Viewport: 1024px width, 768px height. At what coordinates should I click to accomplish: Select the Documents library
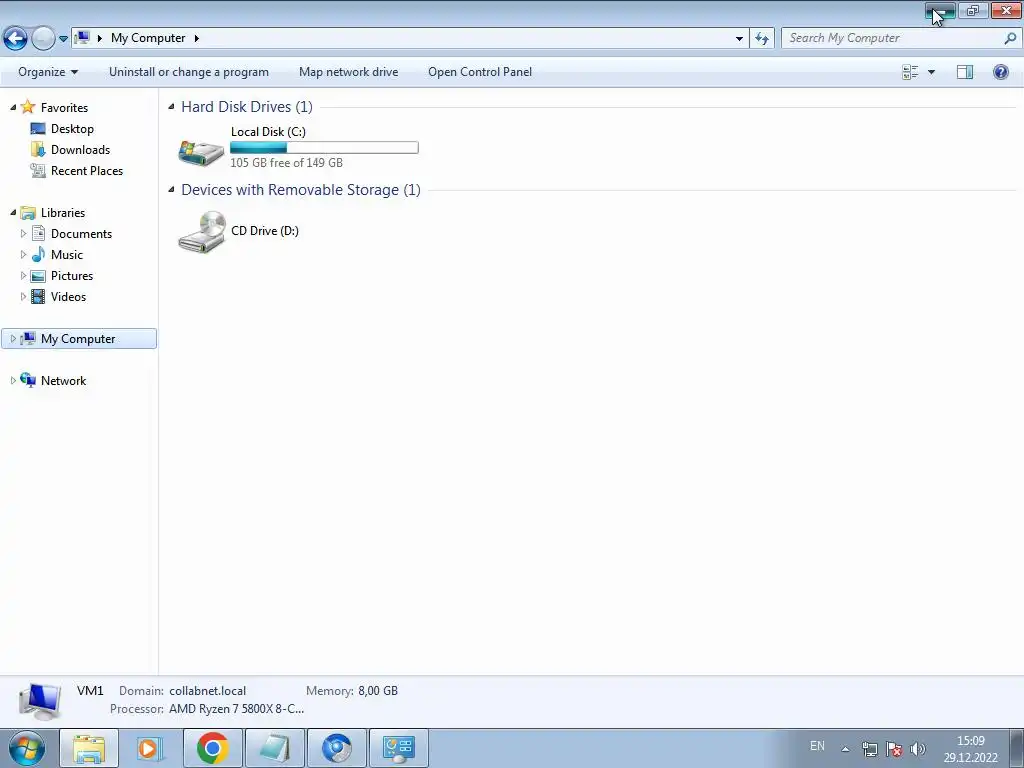click(x=81, y=234)
